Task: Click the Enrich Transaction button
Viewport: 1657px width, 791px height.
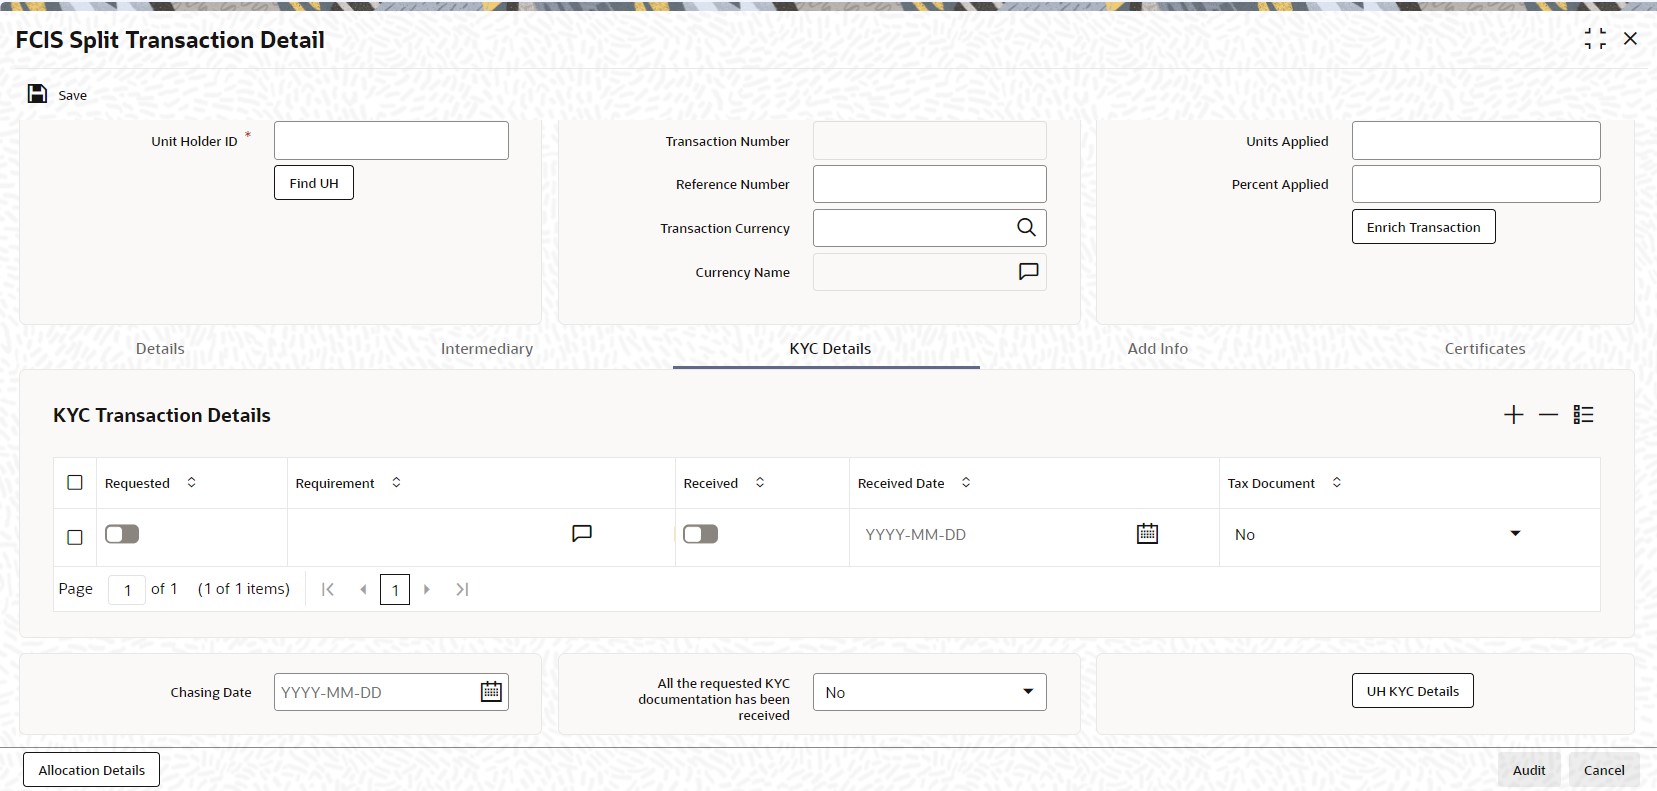Action: [1423, 227]
